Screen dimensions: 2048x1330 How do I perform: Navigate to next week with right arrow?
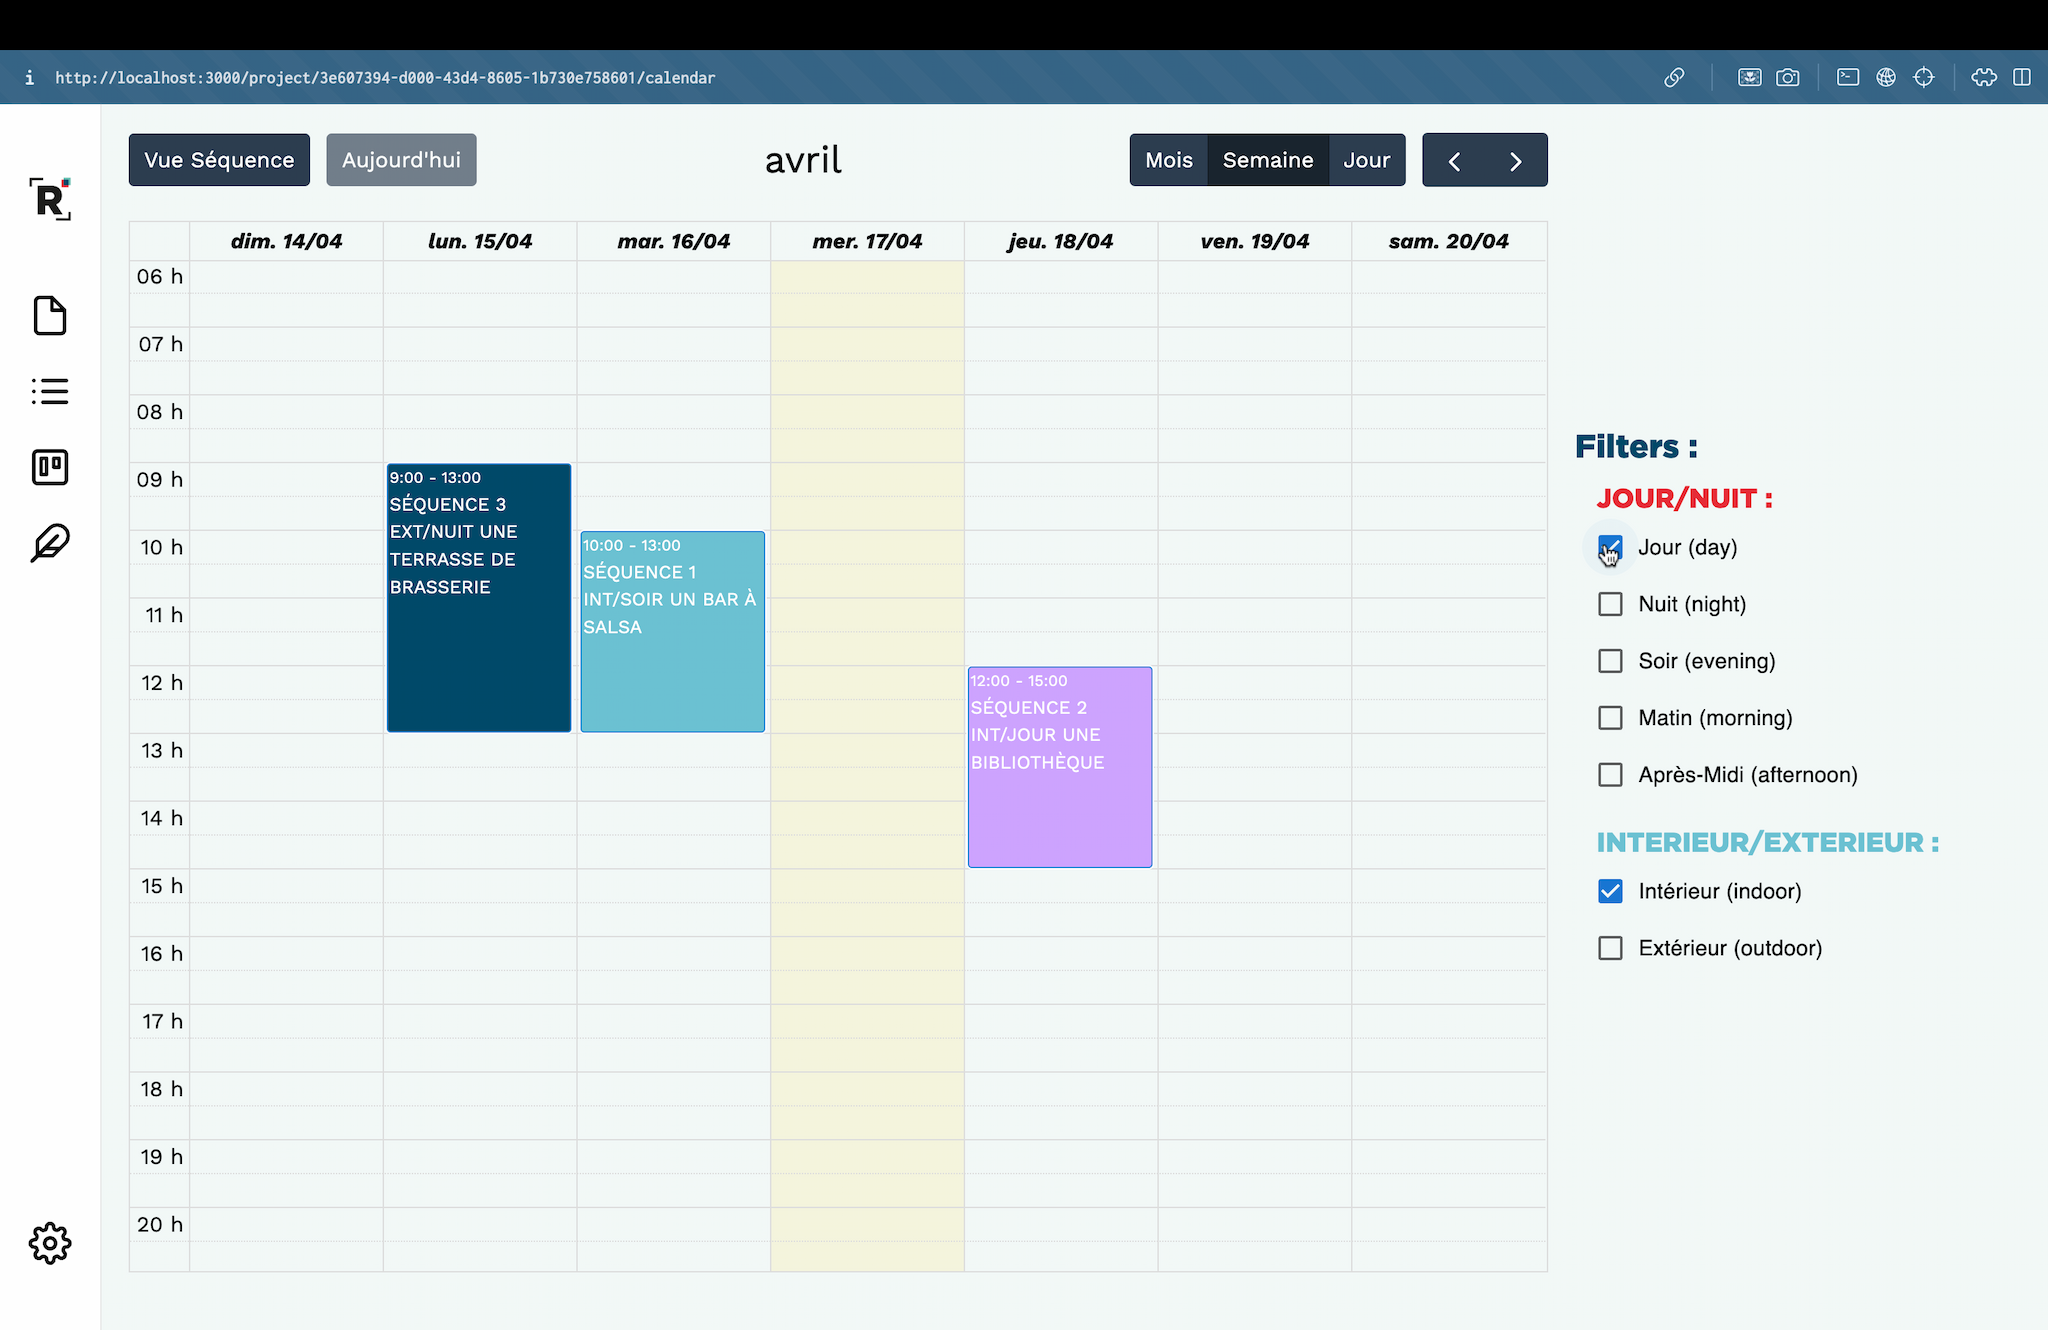[x=1517, y=160]
